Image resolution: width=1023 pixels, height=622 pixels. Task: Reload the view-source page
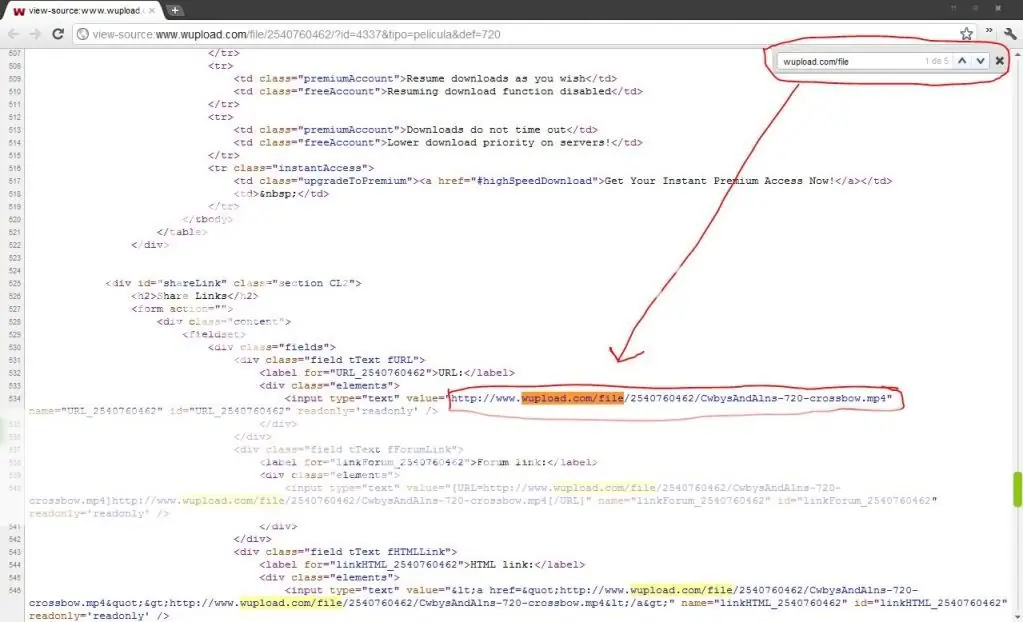point(58,34)
